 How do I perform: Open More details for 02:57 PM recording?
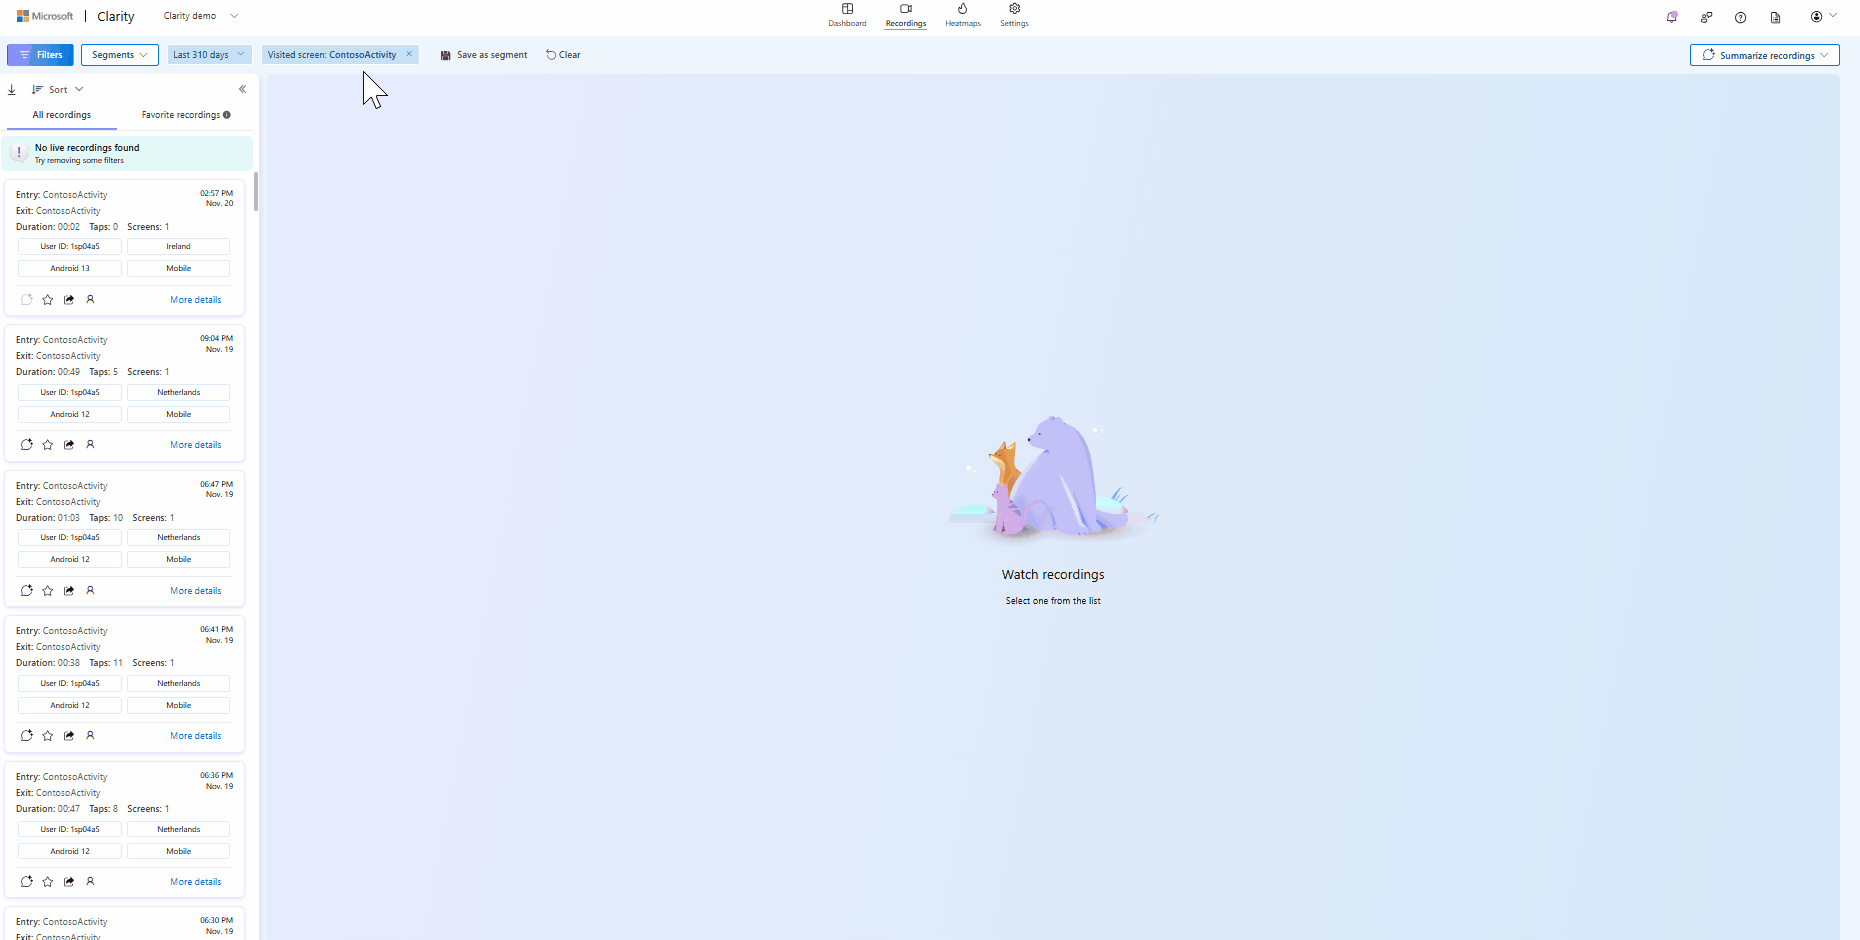pyautogui.click(x=196, y=300)
